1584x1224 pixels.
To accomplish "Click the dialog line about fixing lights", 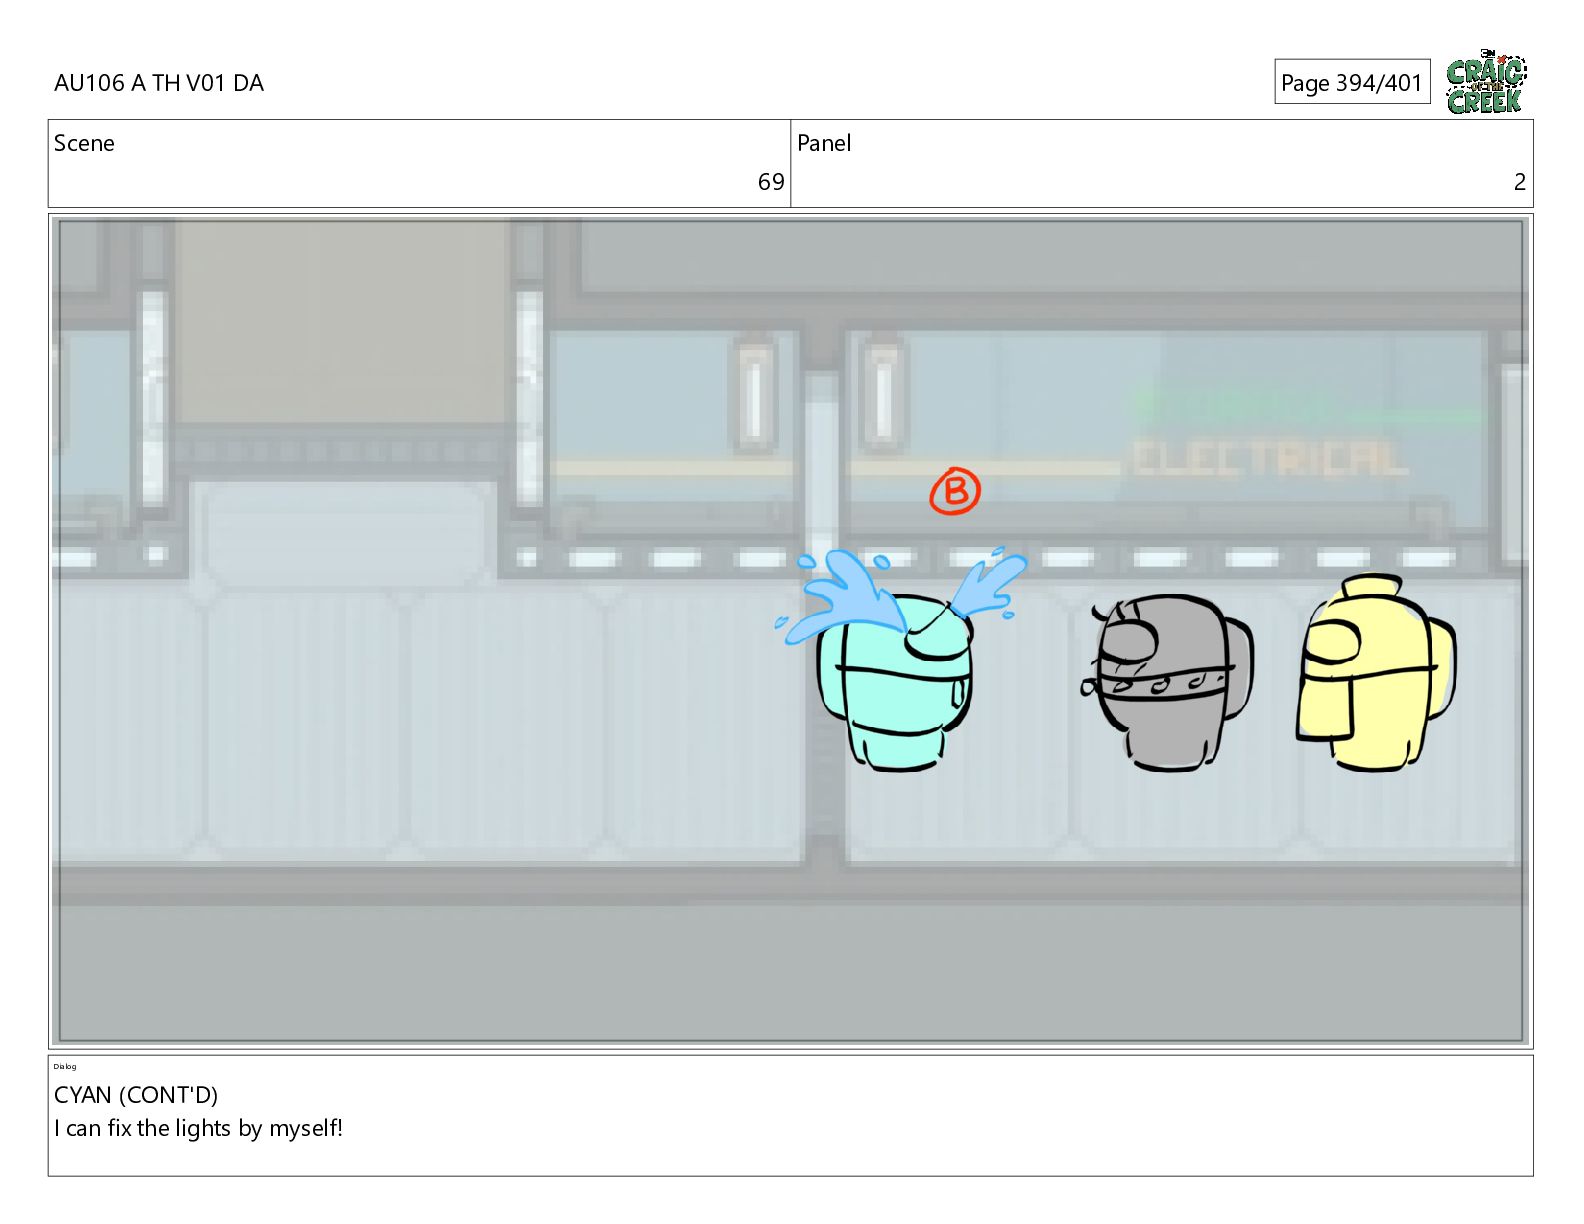I will (x=198, y=1128).
